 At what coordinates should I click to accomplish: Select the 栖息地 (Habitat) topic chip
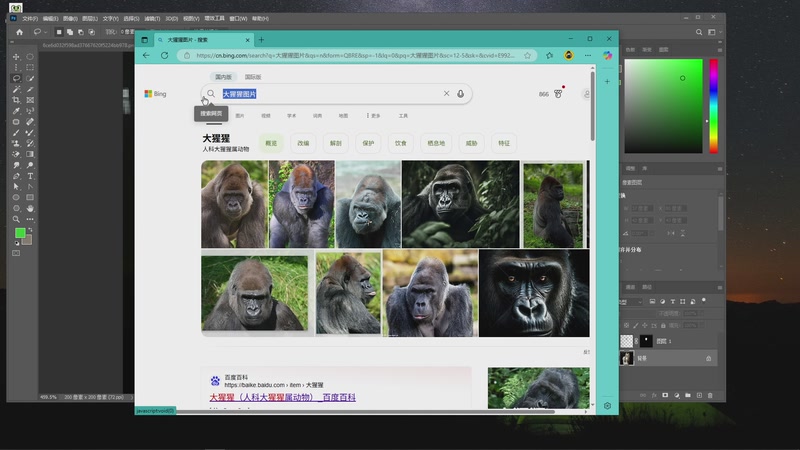(x=436, y=143)
